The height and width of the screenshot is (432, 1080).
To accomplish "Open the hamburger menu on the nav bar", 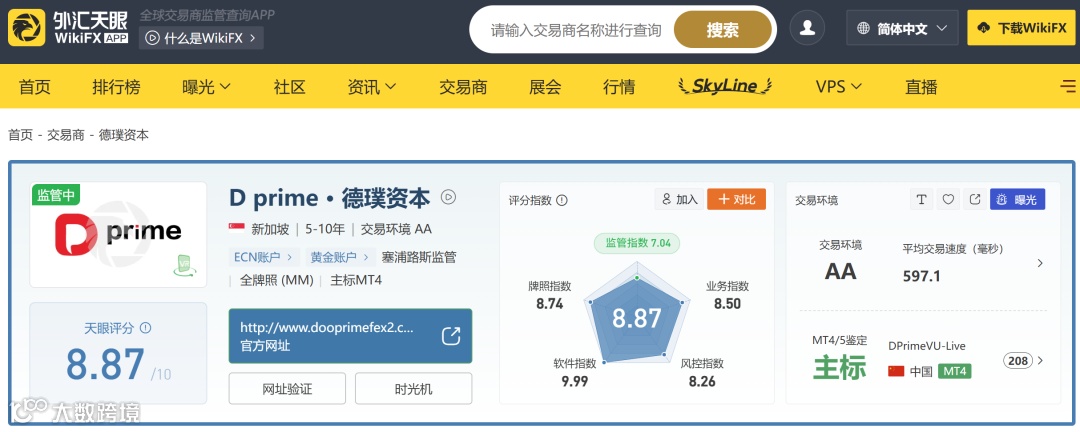I will [1068, 86].
